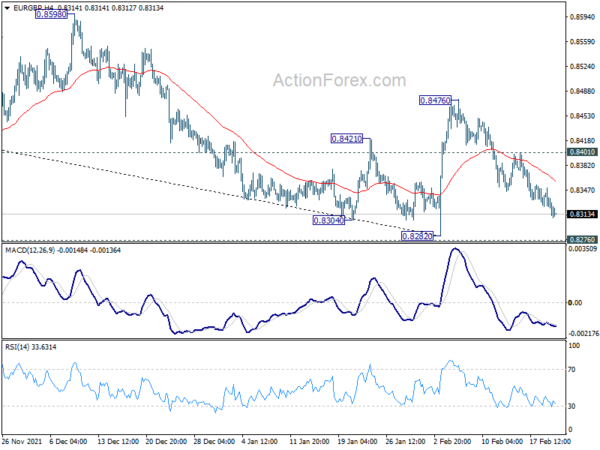Click the 20 Dec 20:00 time label
This screenshot has height=450, width=600.
coord(166,441)
